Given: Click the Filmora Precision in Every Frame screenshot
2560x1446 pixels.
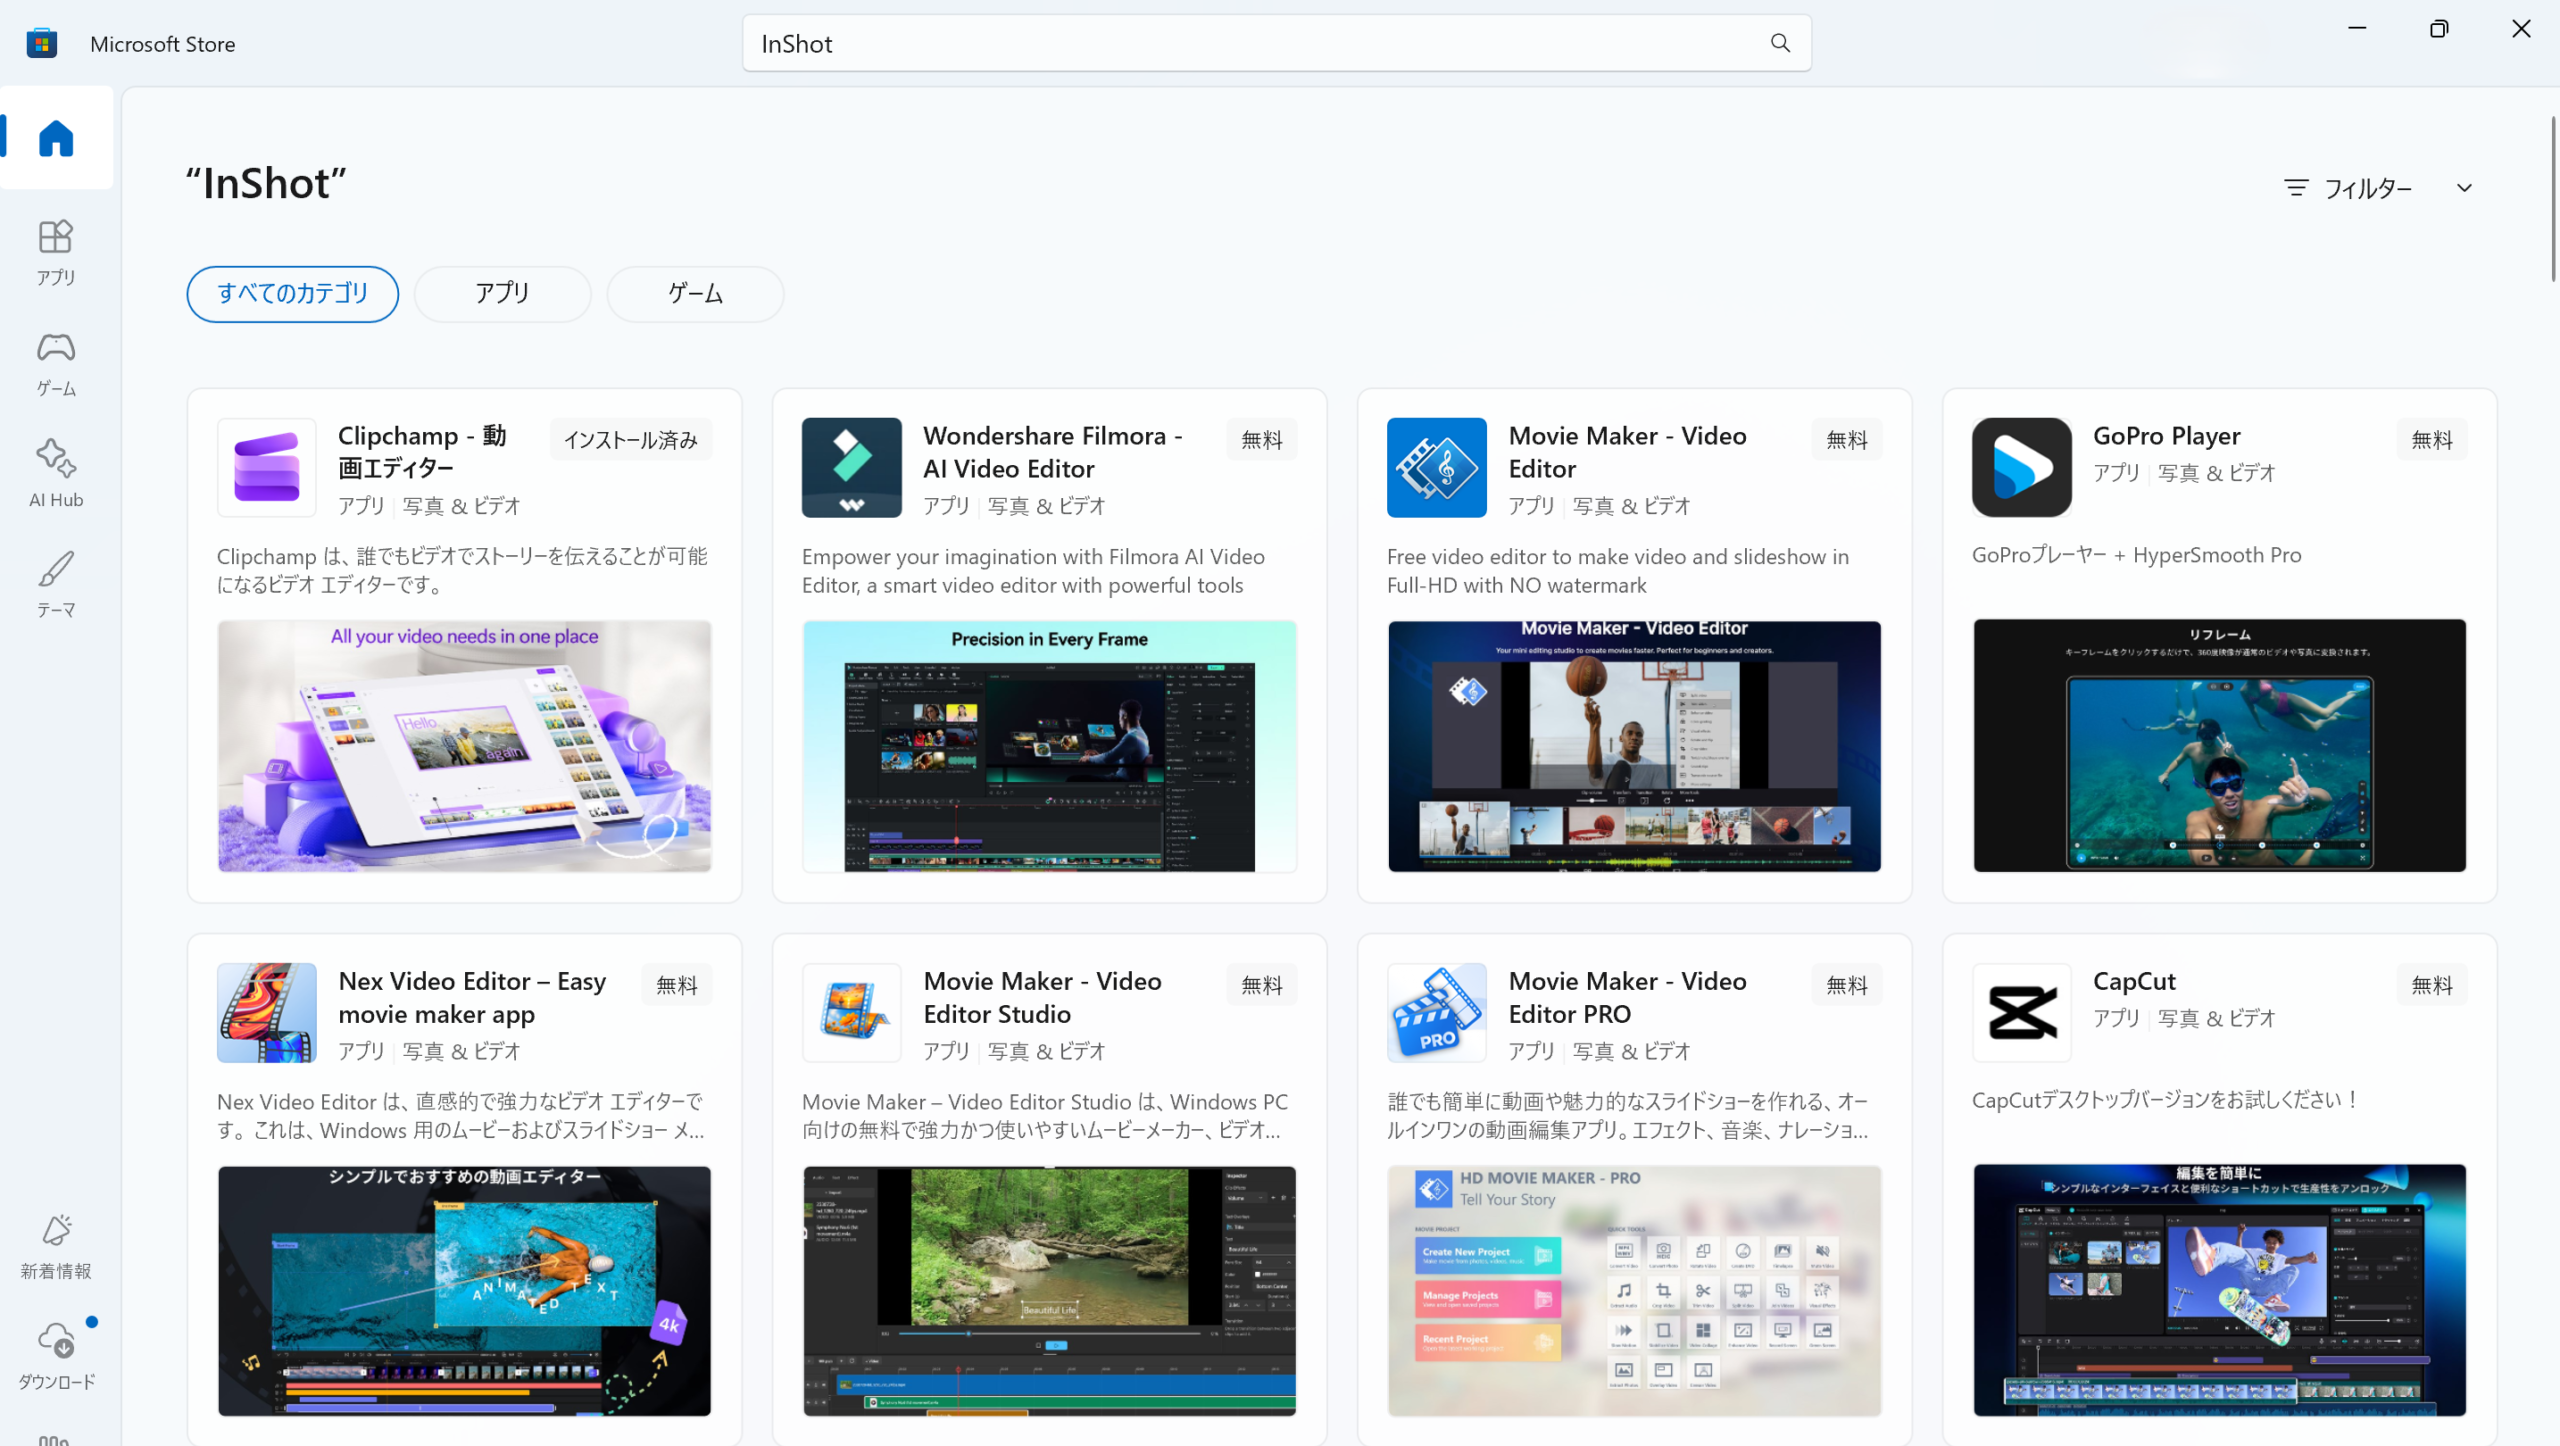Looking at the screenshot, I should coord(1049,746).
